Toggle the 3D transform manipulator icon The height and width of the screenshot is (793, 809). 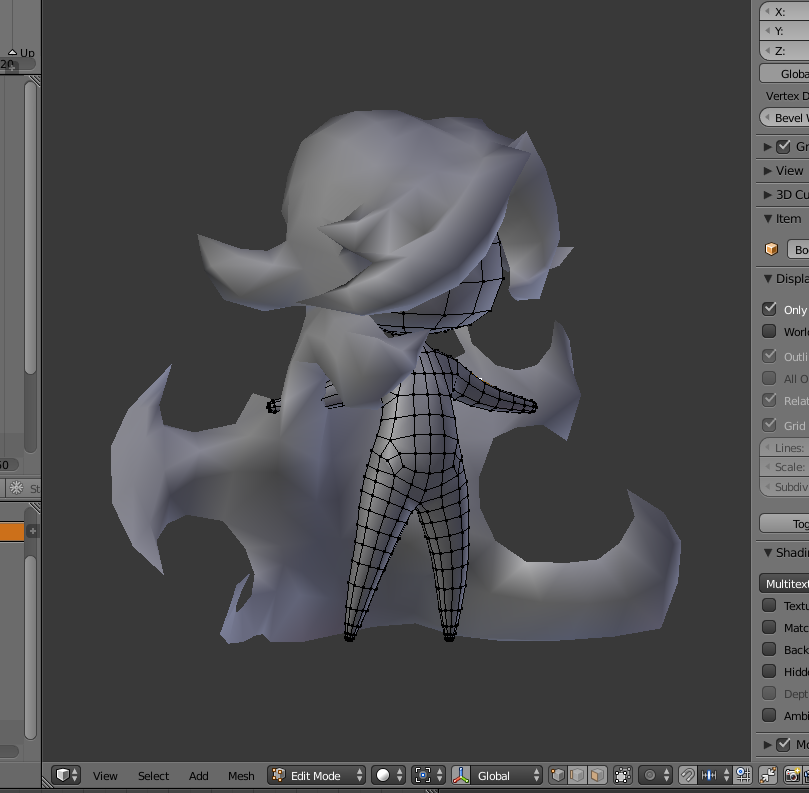coord(460,775)
